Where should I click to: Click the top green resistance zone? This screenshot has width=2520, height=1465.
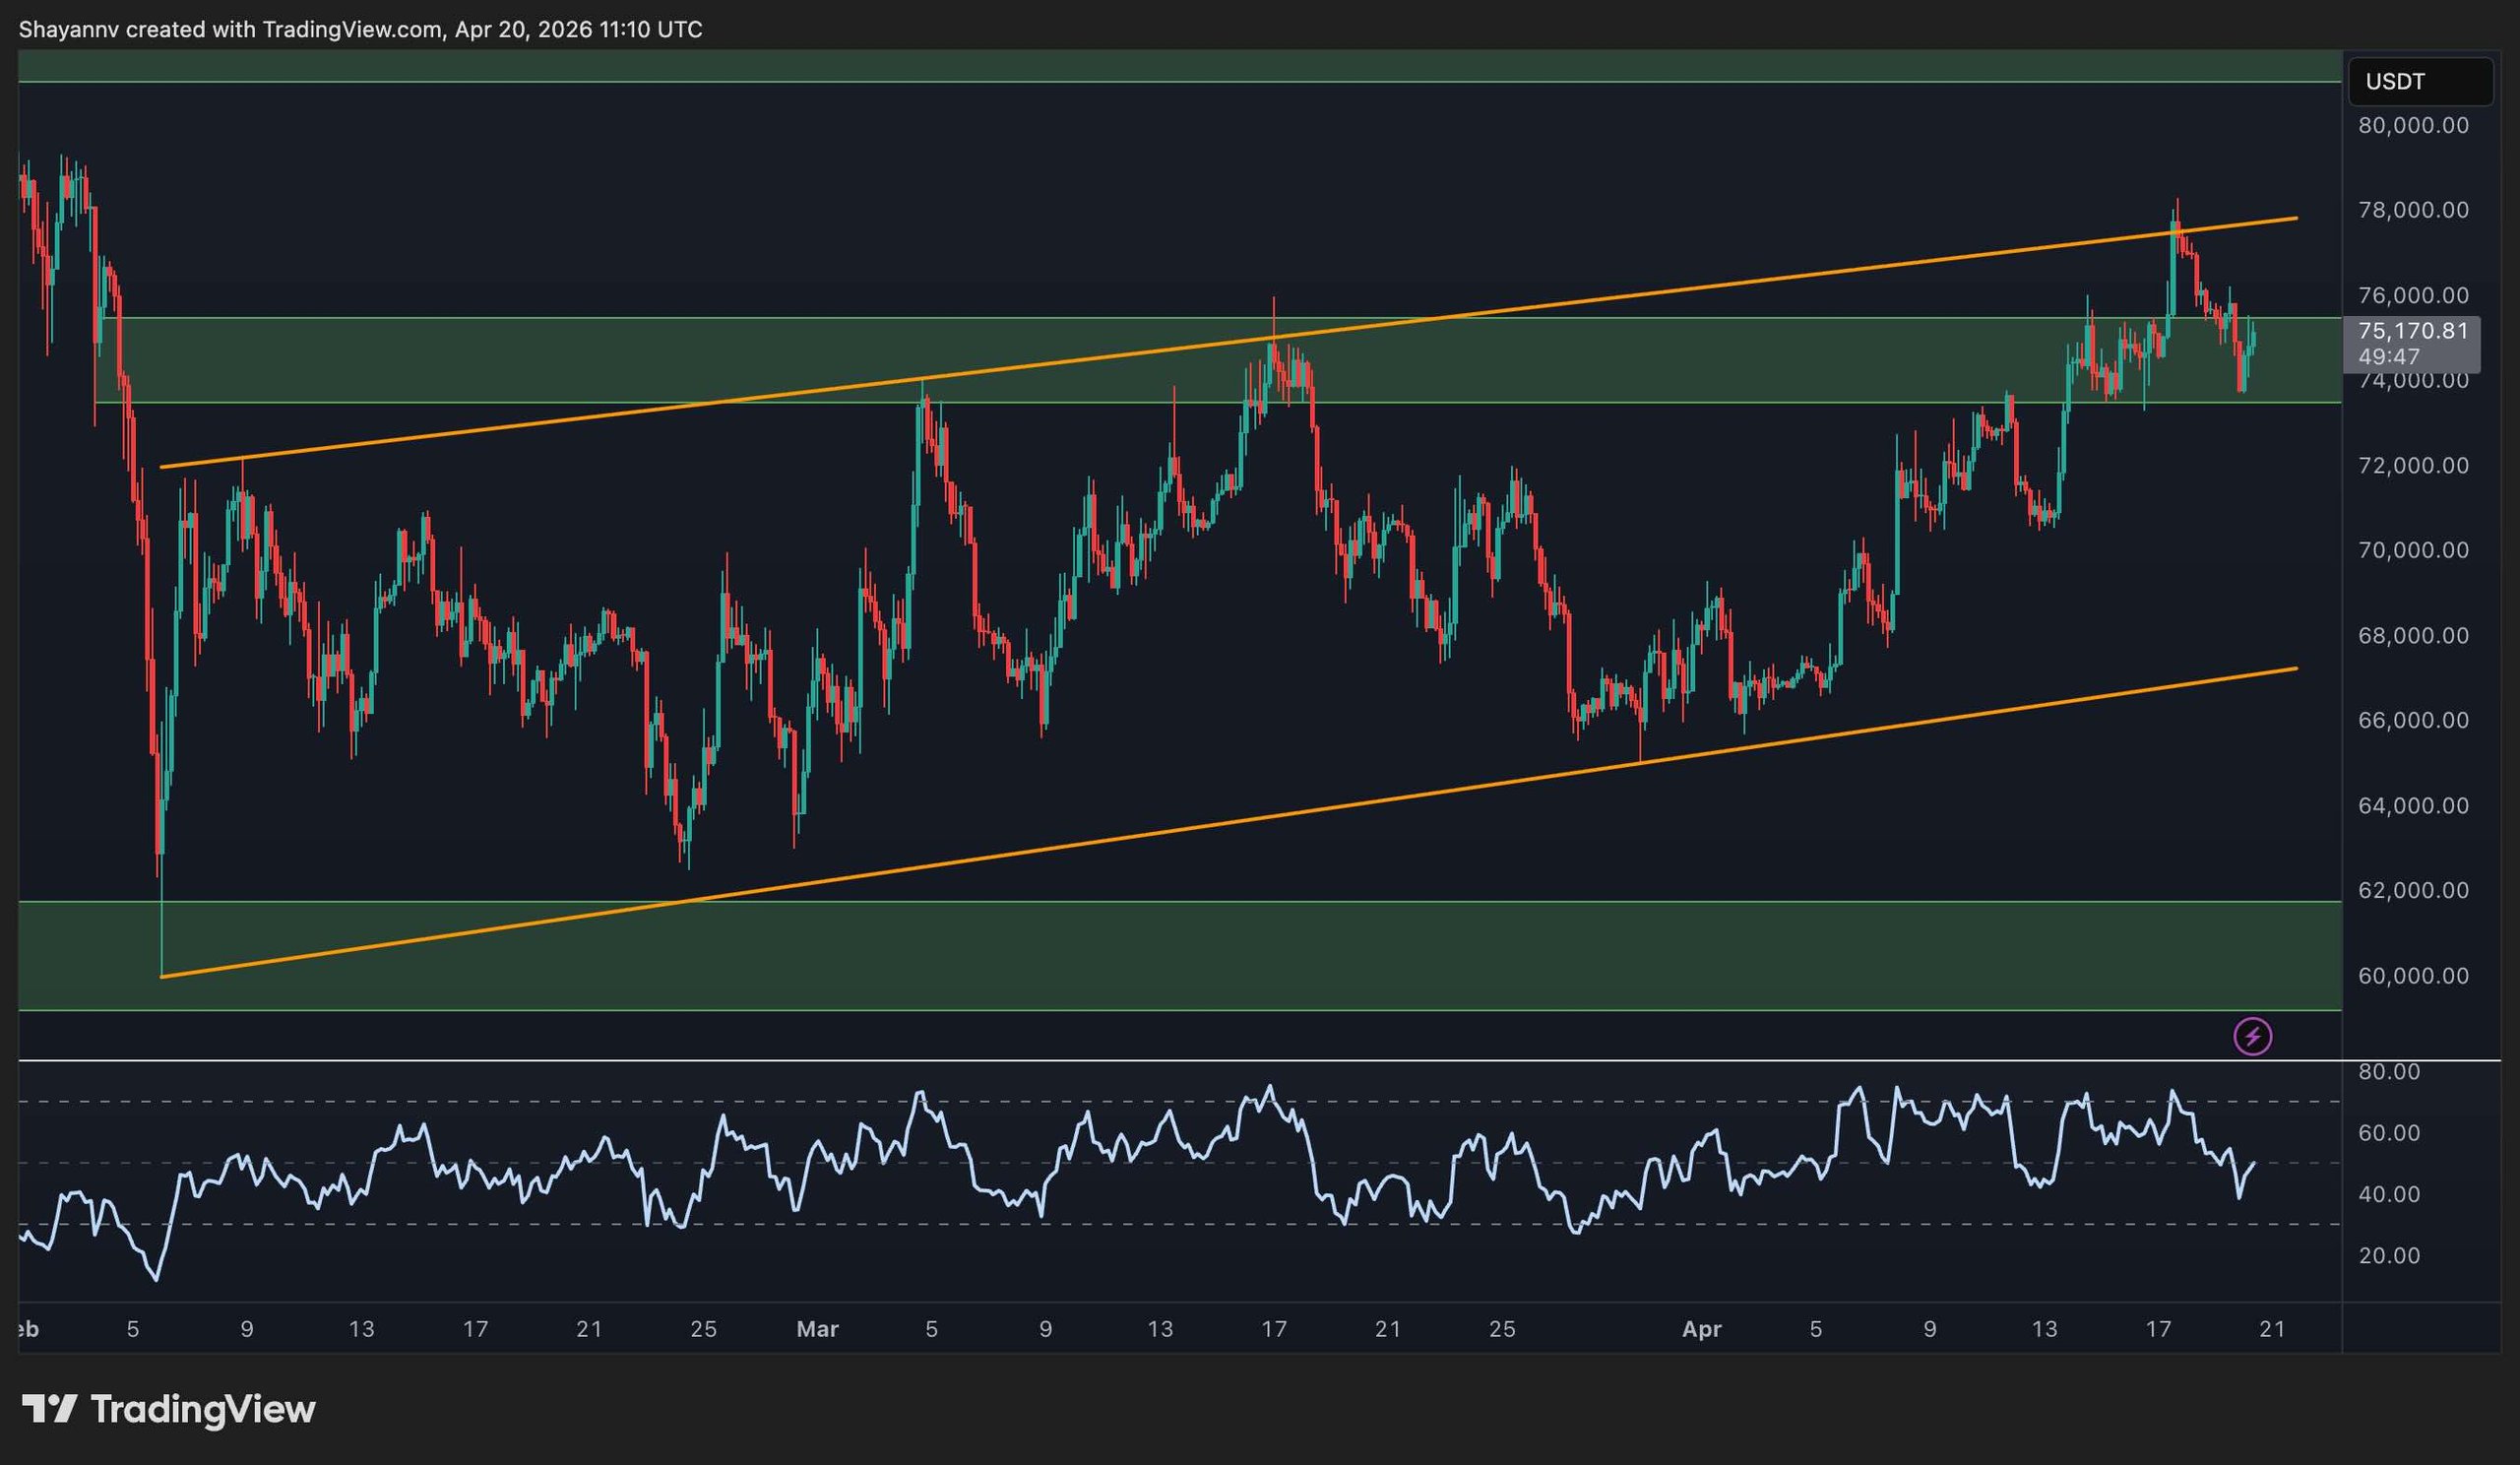coord(1180,66)
